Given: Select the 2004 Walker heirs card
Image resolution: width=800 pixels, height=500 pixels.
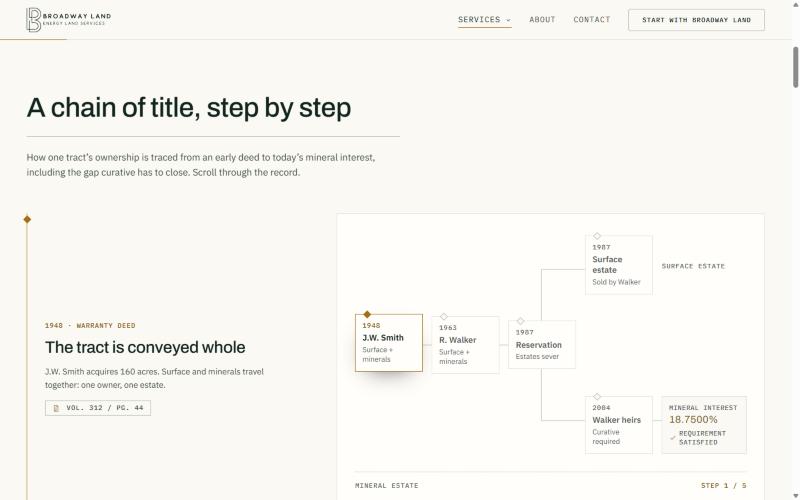Looking at the screenshot, I should [618, 425].
